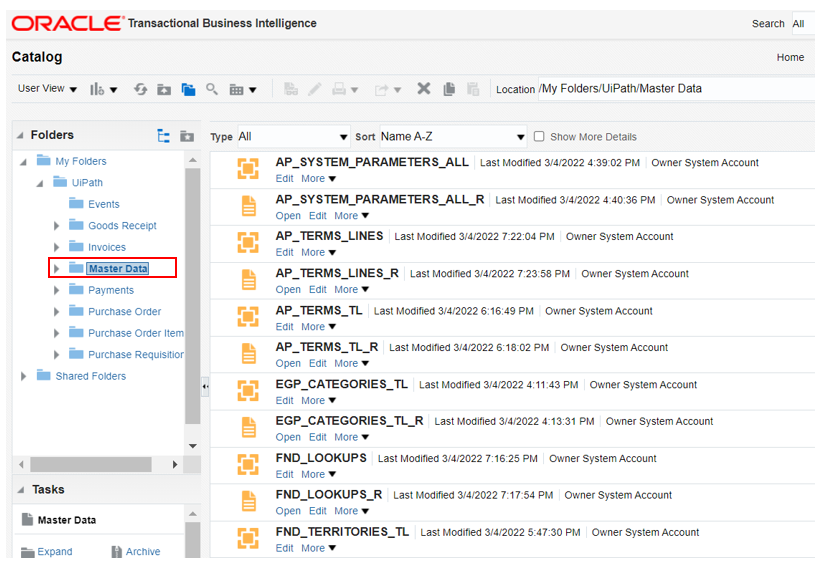Image resolution: width=819 pixels, height=568 pixels.
Task: Expand the Shared Folders tree node
Action: (x=24, y=376)
